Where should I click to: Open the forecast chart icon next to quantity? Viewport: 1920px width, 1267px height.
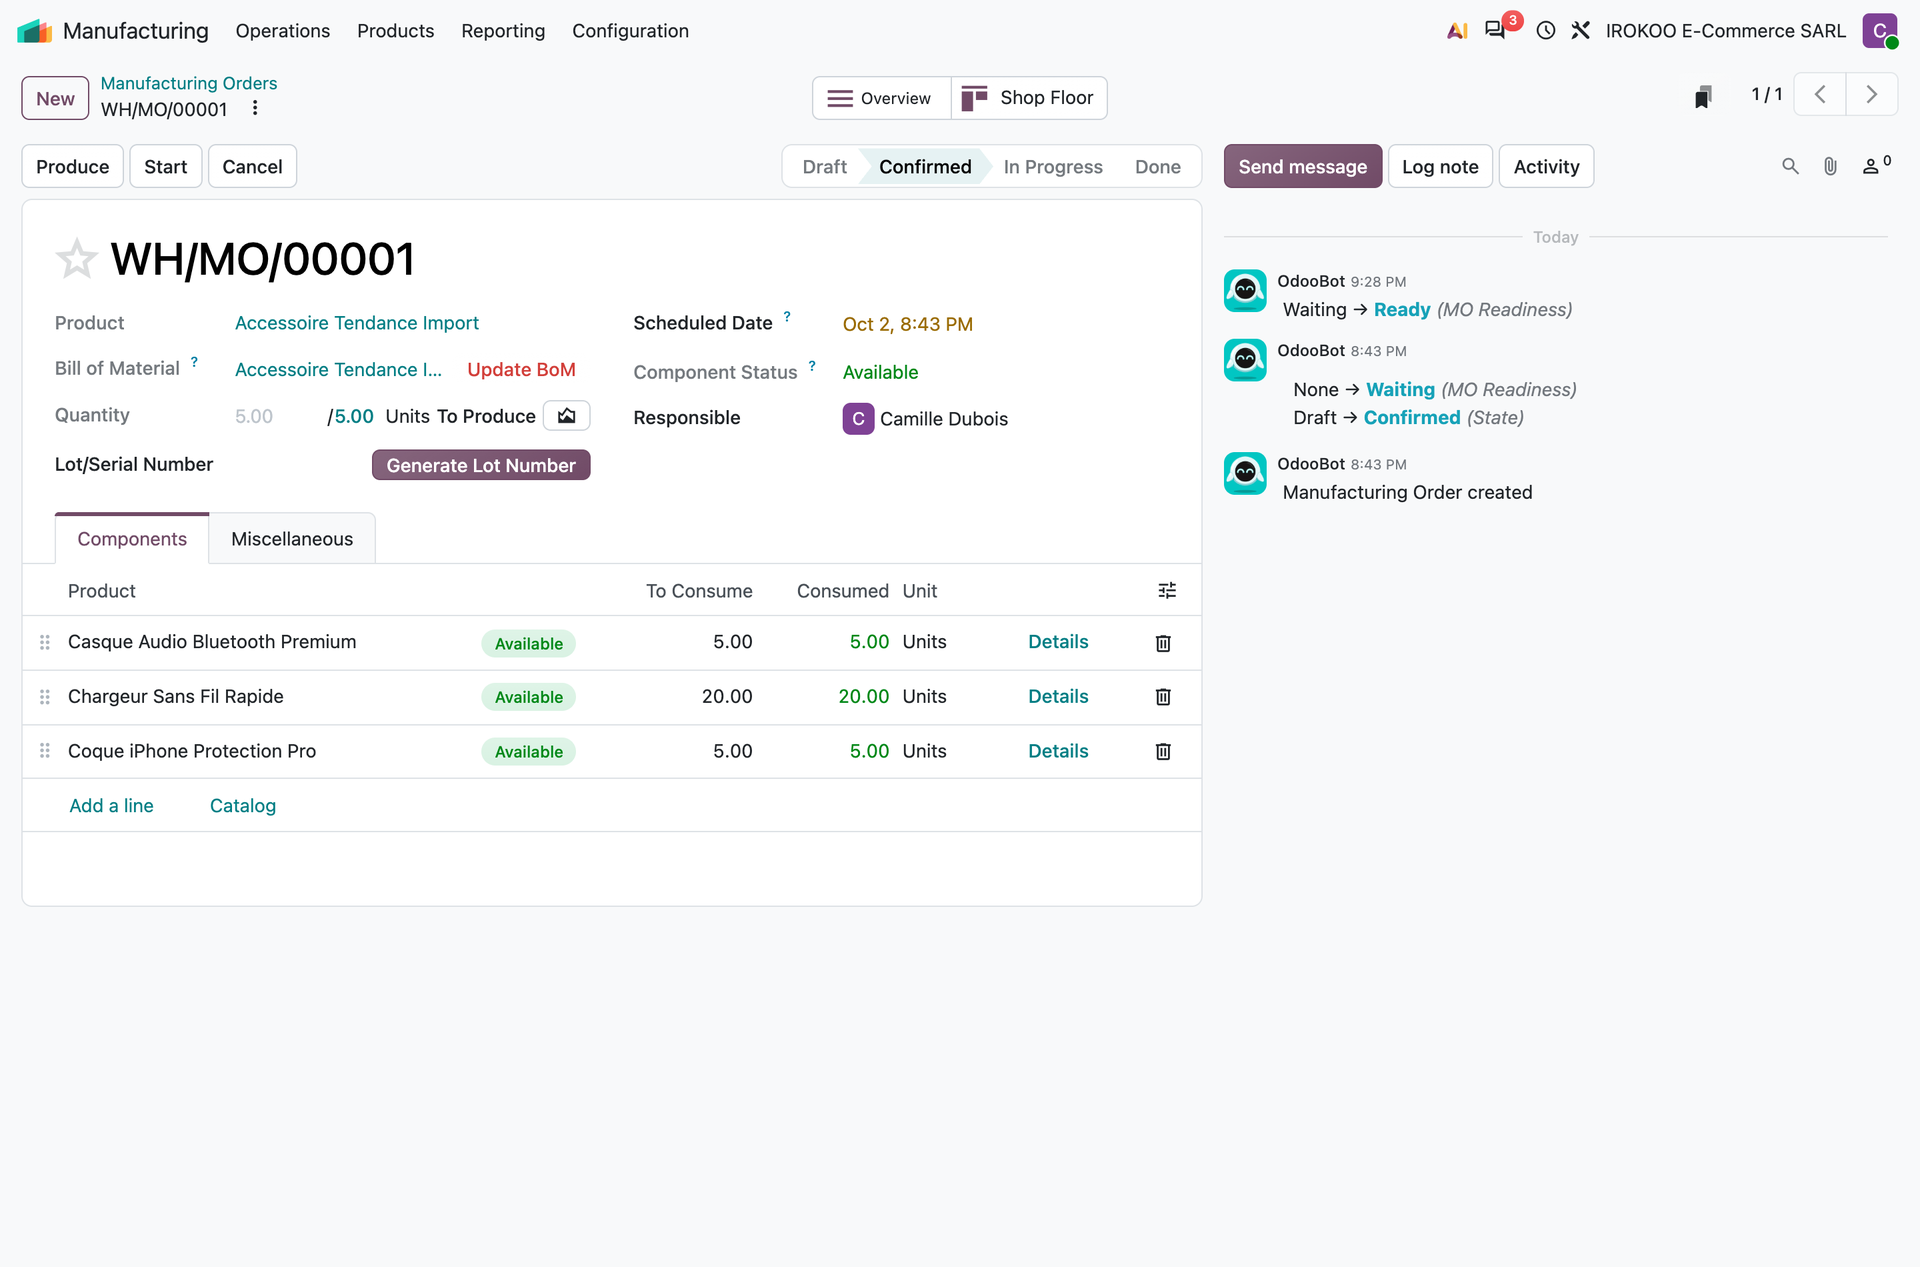tap(567, 416)
